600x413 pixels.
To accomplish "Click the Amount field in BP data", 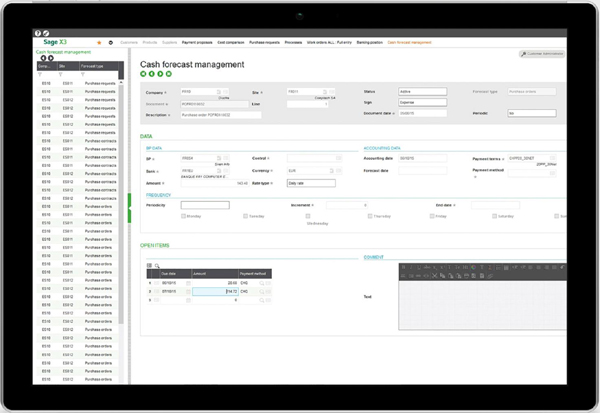I will 215,183.
